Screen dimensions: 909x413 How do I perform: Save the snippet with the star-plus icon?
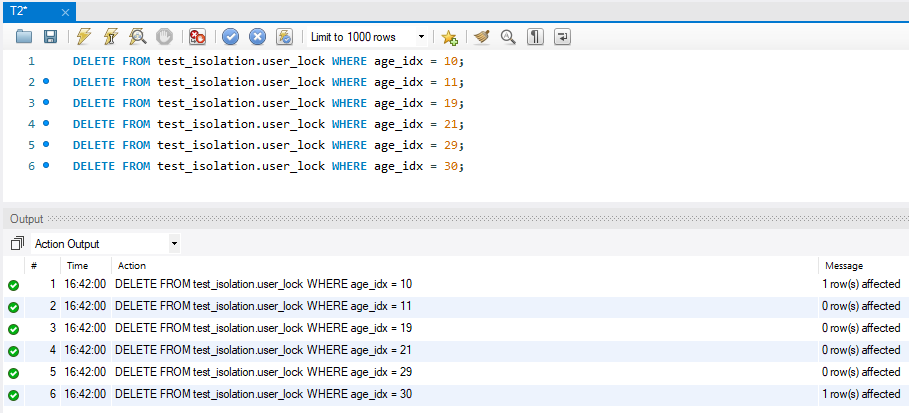[x=449, y=37]
